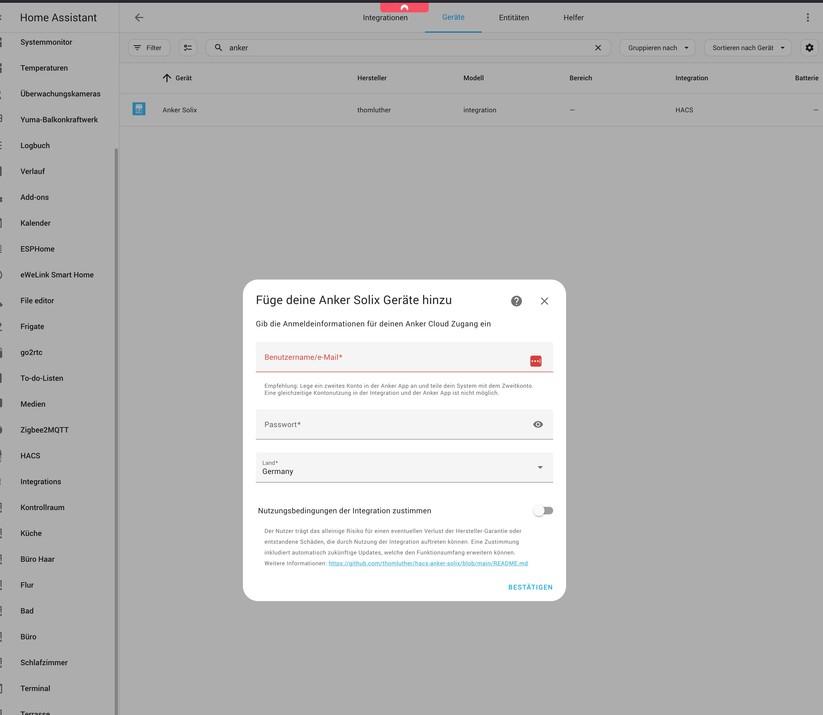The height and width of the screenshot is (715, 823).
Task: Open the three-dot overflow menu
Action: tap(807, 17)
